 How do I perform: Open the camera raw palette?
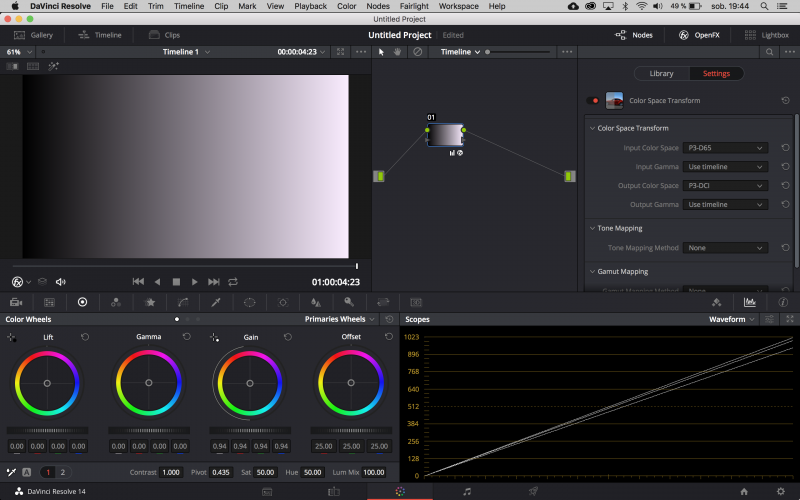16,303
